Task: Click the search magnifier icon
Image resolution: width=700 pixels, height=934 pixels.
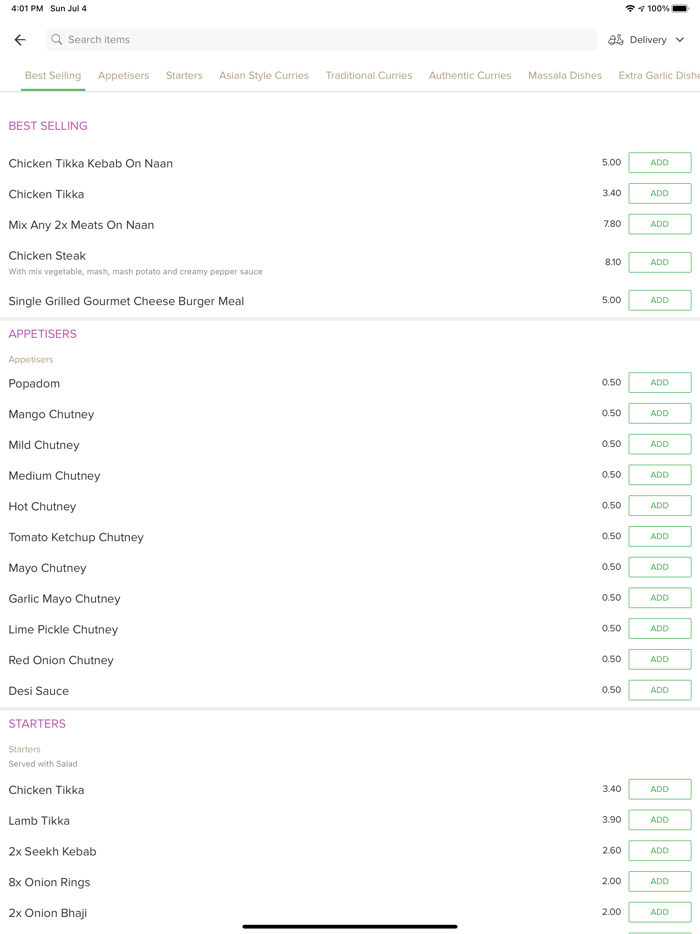Action: tap(57, 40)
